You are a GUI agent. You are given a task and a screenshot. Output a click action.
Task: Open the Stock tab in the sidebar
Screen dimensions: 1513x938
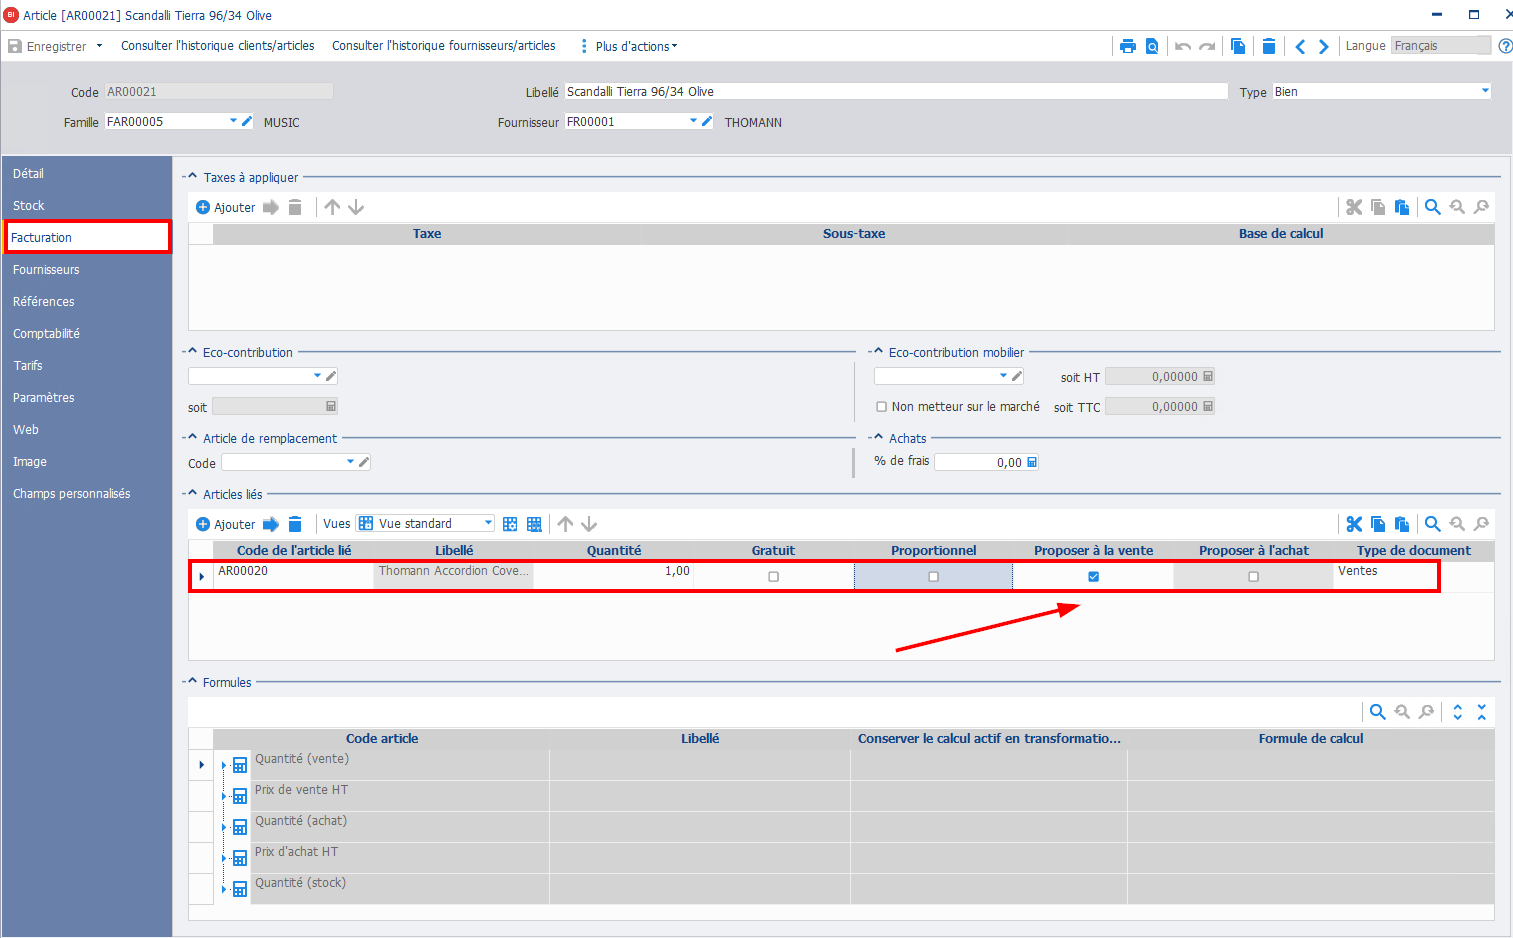pos(87,205)
